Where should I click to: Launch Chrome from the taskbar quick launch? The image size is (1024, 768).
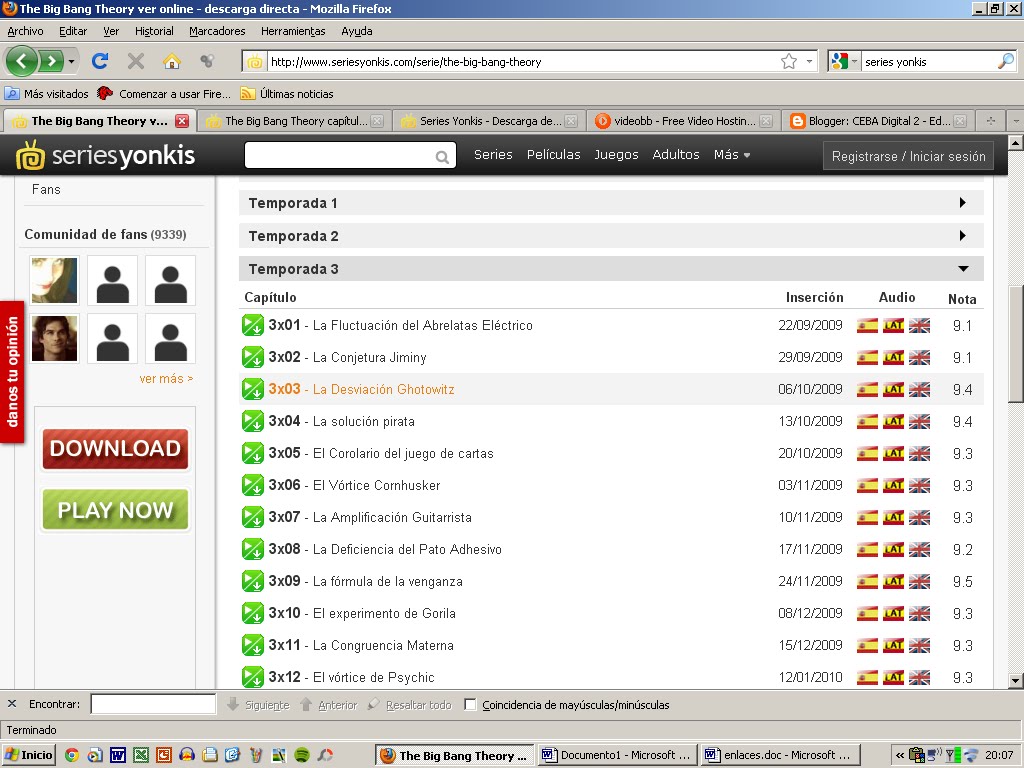tap(72, 755)
